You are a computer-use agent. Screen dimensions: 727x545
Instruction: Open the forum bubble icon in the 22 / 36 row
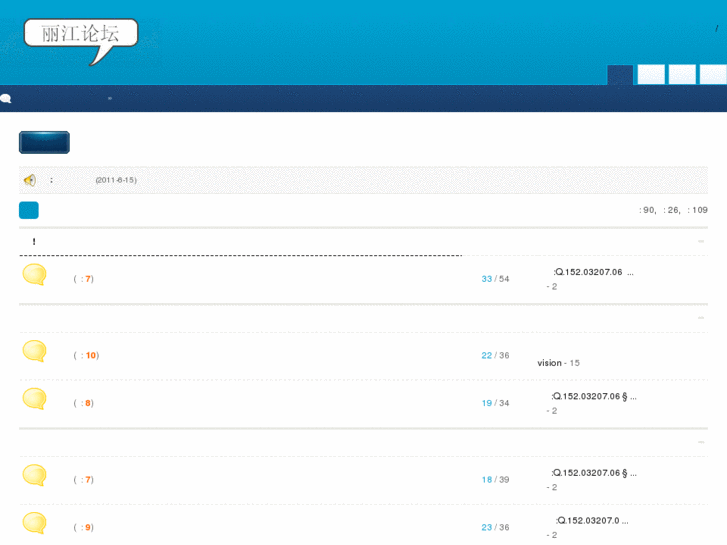tap(35, 351)
